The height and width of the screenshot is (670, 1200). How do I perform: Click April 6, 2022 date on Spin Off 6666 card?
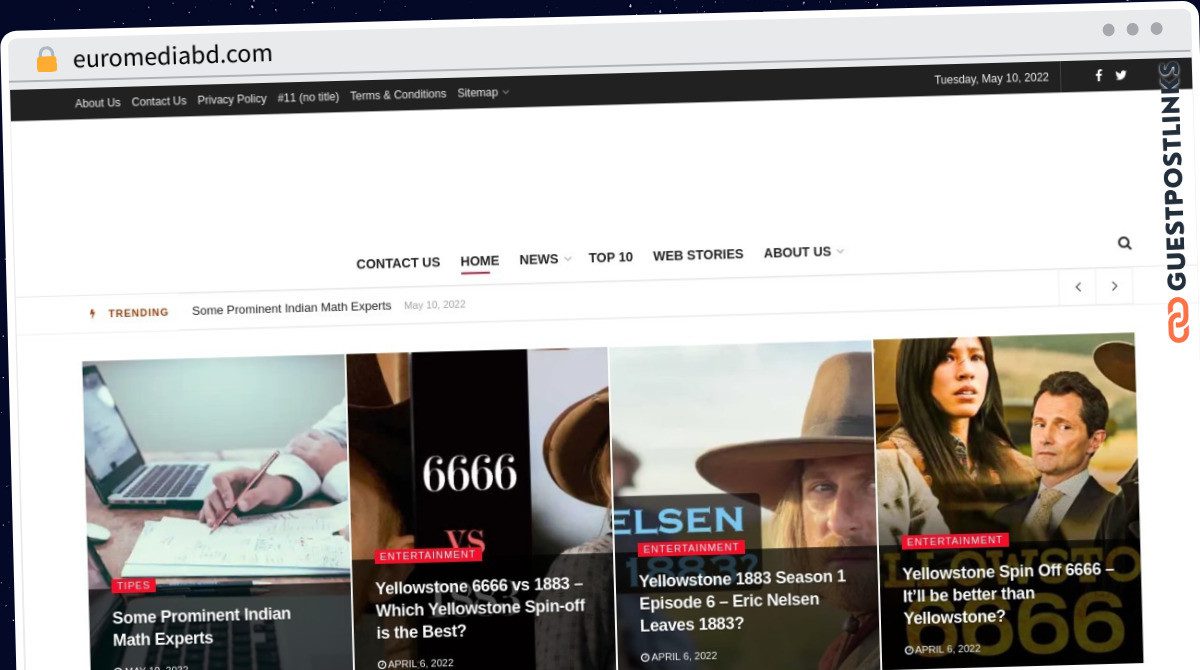pyautogui.click(x=943, y=649)
